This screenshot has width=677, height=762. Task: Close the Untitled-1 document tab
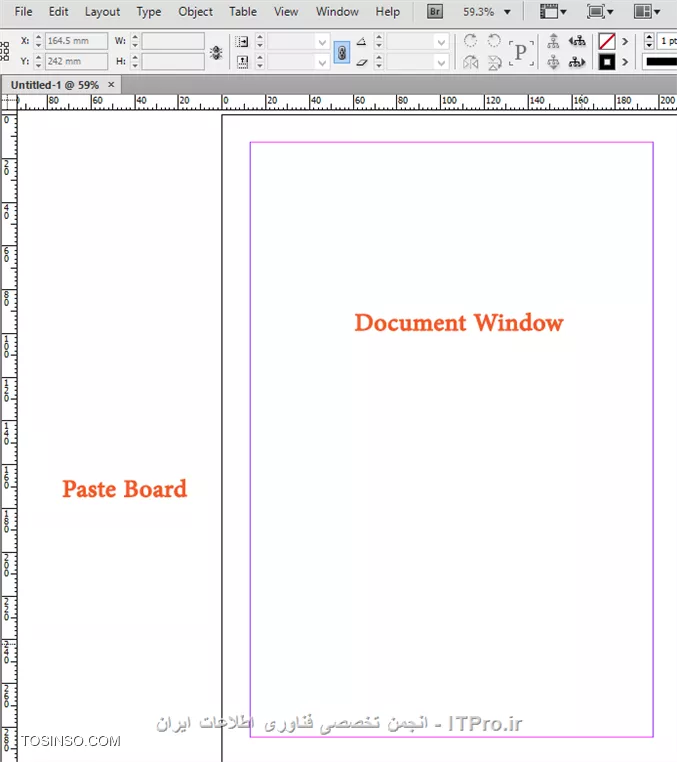coord(111,85)
